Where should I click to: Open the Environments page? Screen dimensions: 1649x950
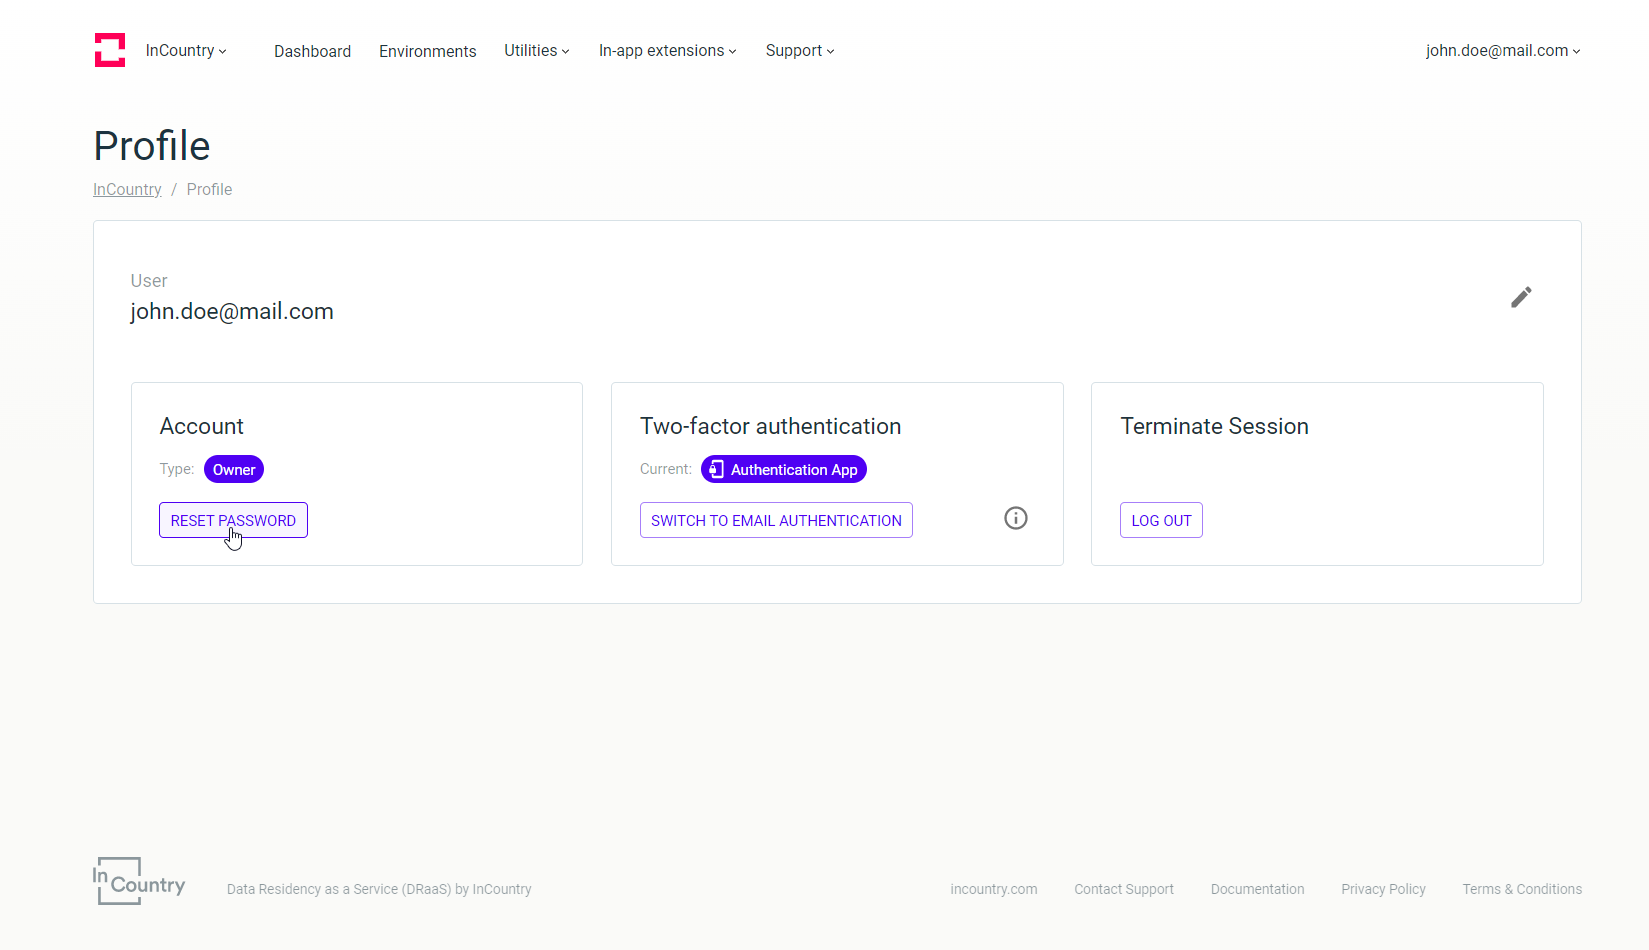click(x=427, y=51)
